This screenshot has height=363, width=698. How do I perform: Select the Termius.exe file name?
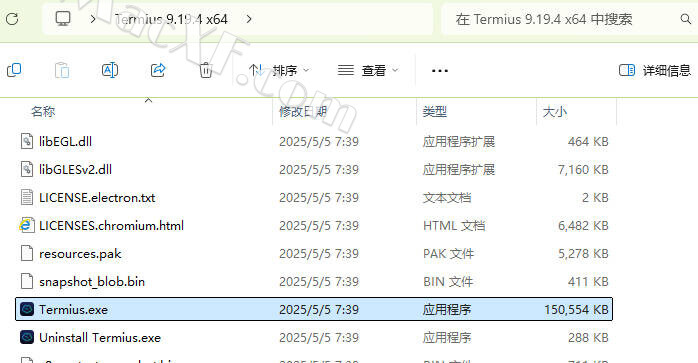(73, 310)
